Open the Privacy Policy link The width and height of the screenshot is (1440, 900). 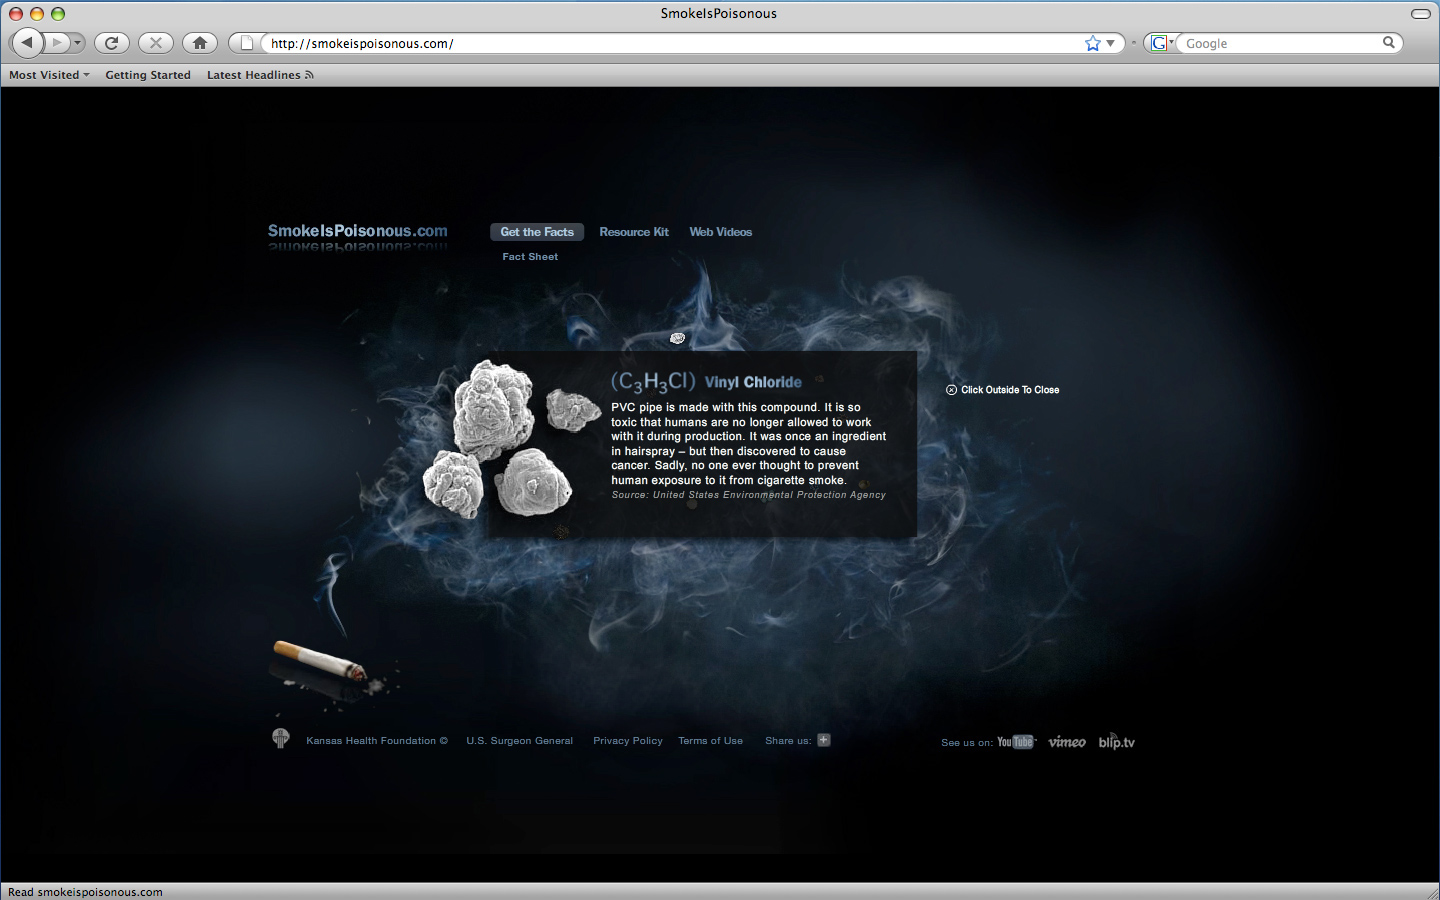[628, 741]
